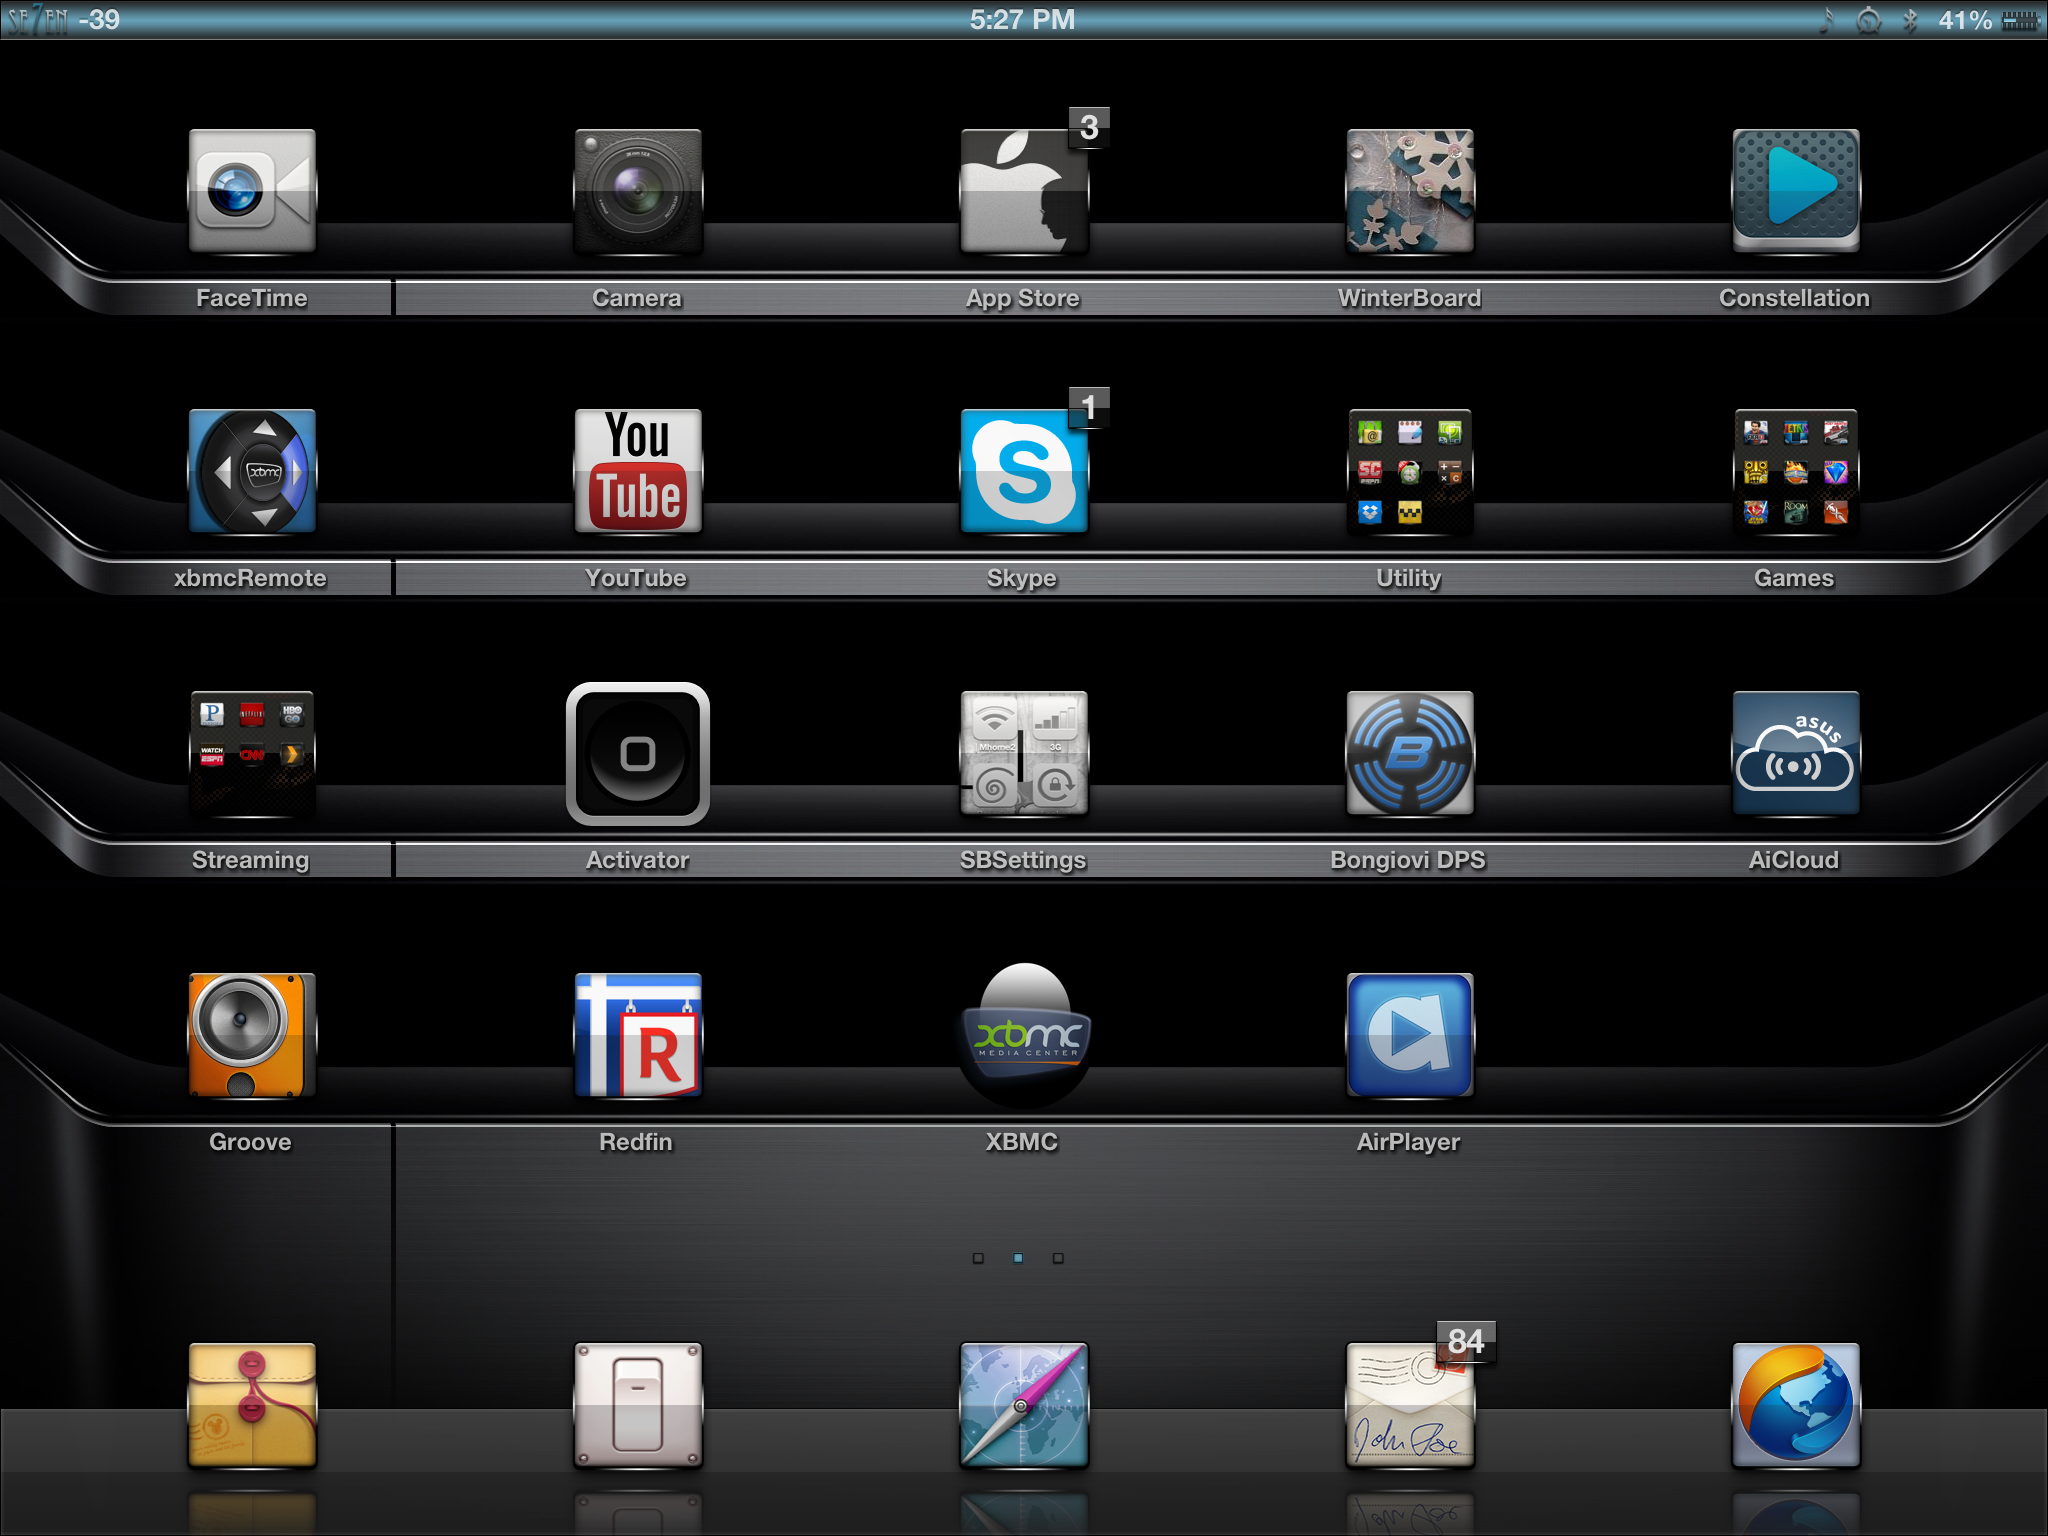Open WinterBoard theming app
The image size is (2048, 1536).
(x=1409, y=190)
